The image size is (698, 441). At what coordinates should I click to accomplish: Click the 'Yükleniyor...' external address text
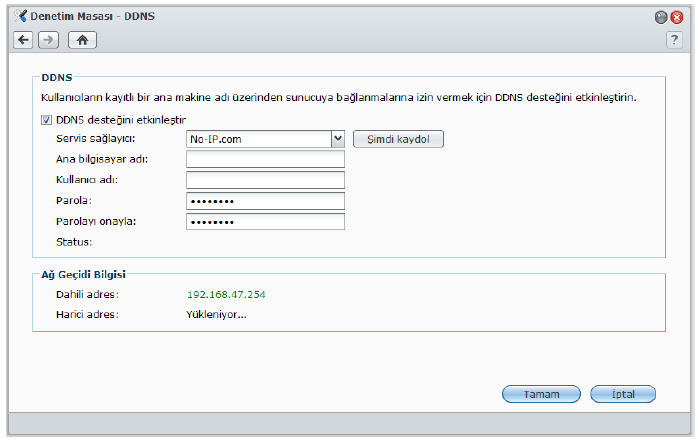tap(216, 315)
